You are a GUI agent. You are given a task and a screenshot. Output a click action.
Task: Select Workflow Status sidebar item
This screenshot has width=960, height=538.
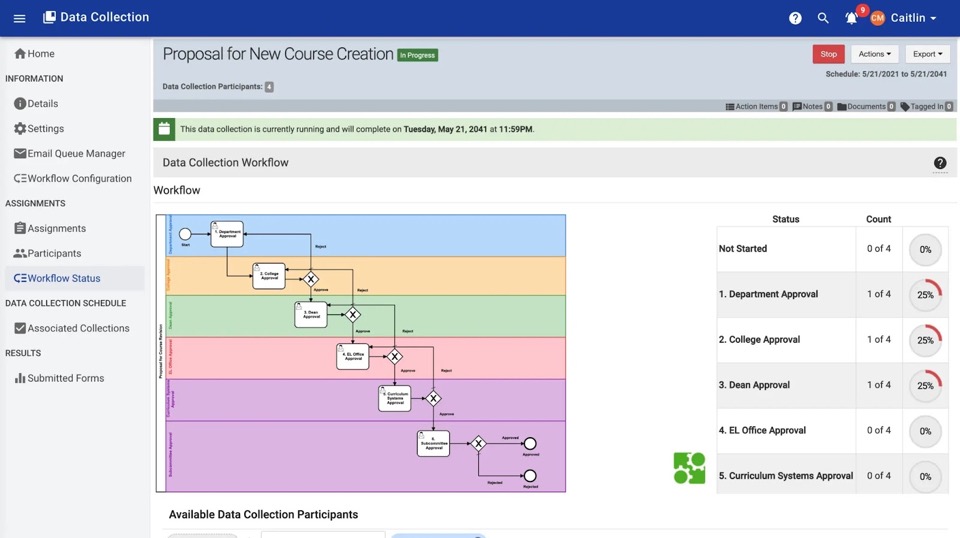(x=75, y=278)
